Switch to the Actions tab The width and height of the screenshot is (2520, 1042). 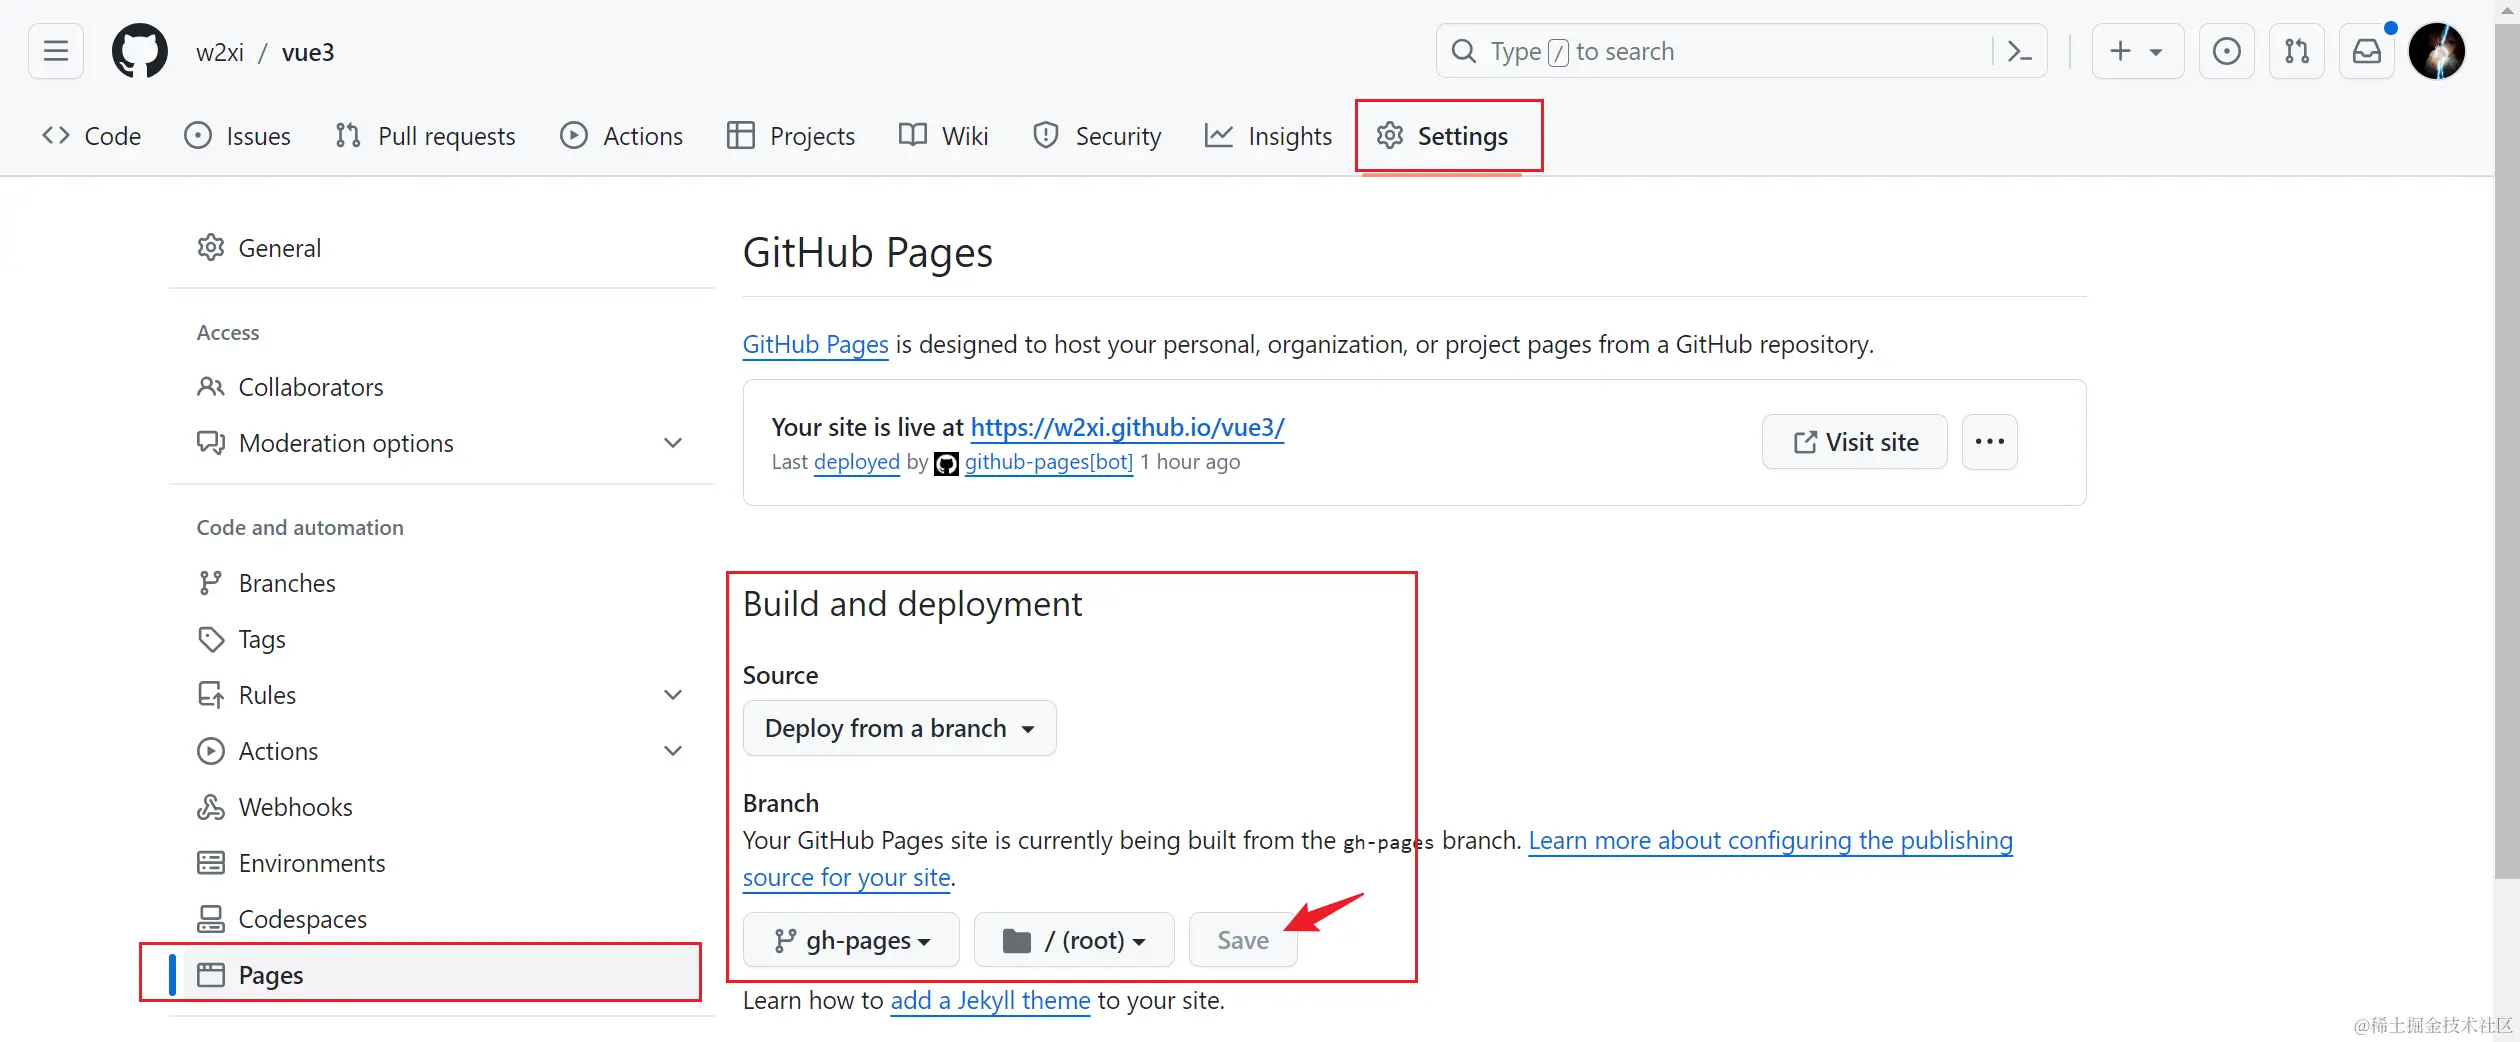click(x=622, y=136)
